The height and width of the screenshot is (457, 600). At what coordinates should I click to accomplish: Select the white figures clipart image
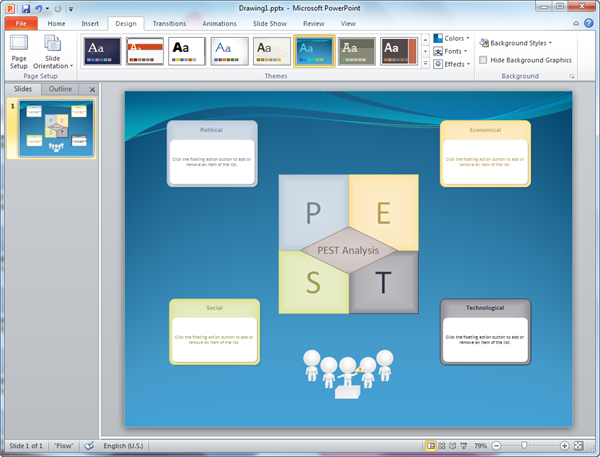tap(348, 374)
